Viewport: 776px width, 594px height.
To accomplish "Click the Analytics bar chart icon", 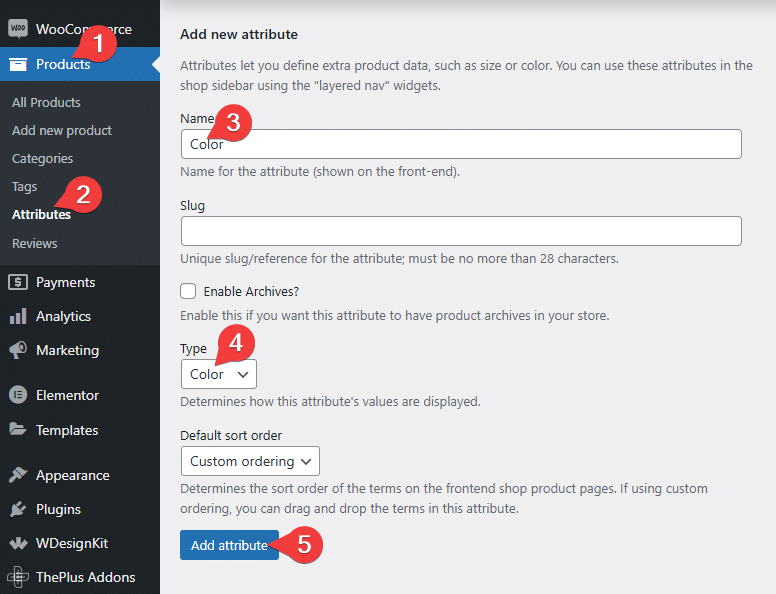I will coord(18,316).
